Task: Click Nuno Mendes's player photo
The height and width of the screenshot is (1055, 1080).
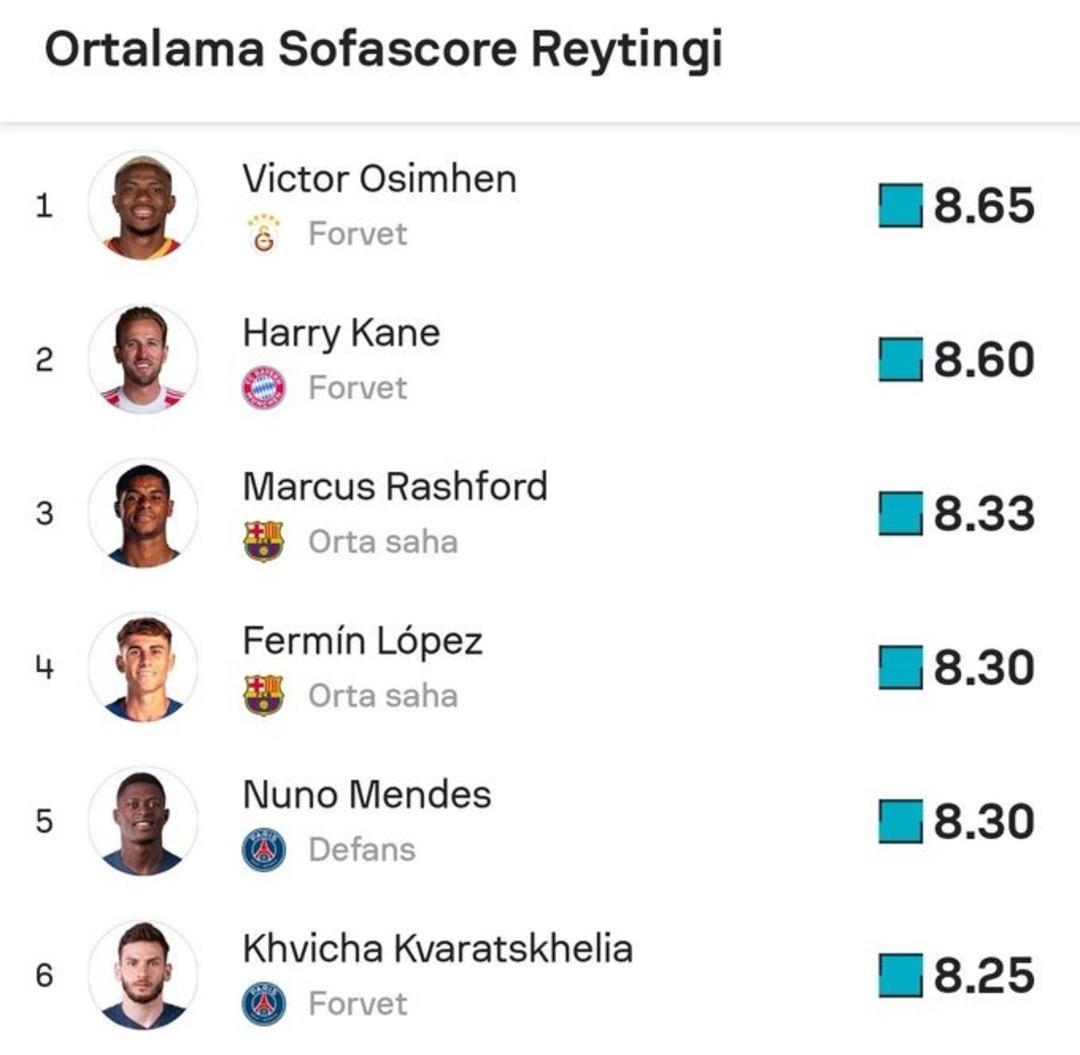Action: [143, 822]
